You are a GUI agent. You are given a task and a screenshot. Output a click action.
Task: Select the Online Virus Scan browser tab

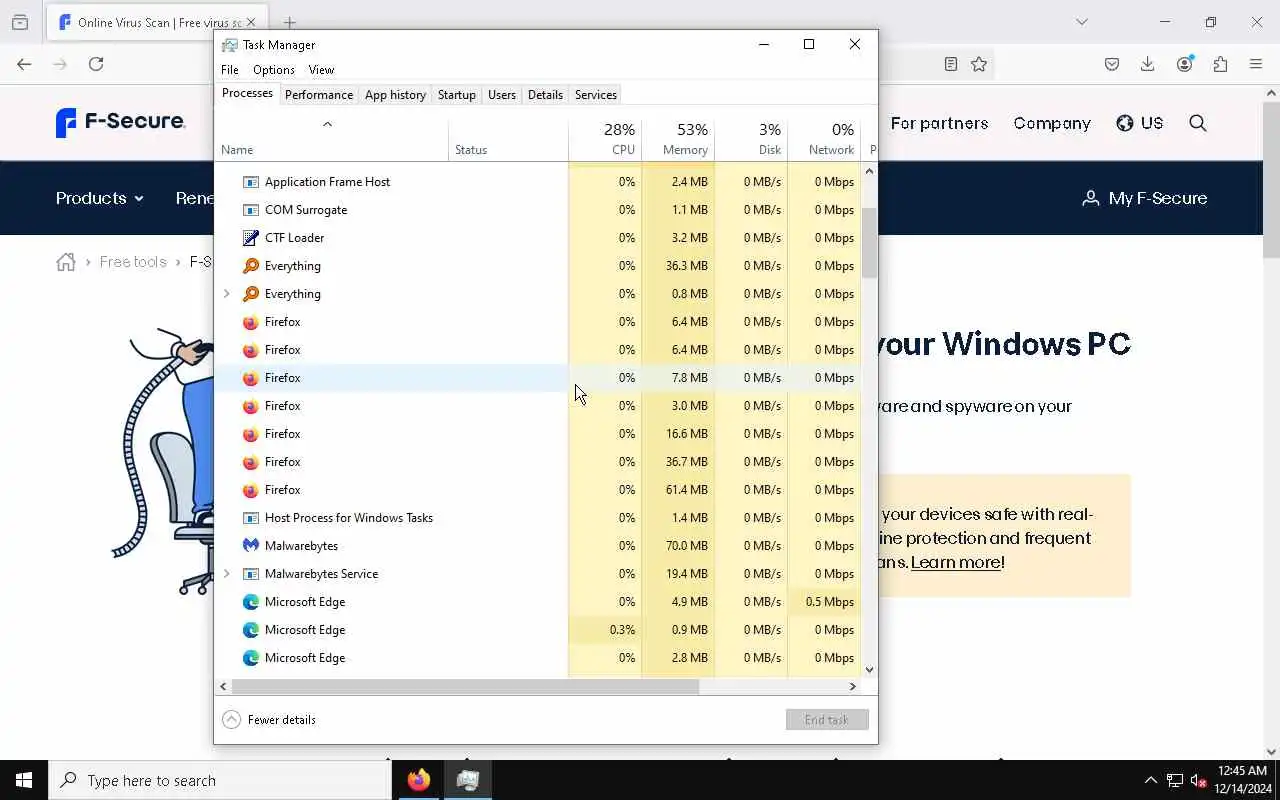coord(155,22)
